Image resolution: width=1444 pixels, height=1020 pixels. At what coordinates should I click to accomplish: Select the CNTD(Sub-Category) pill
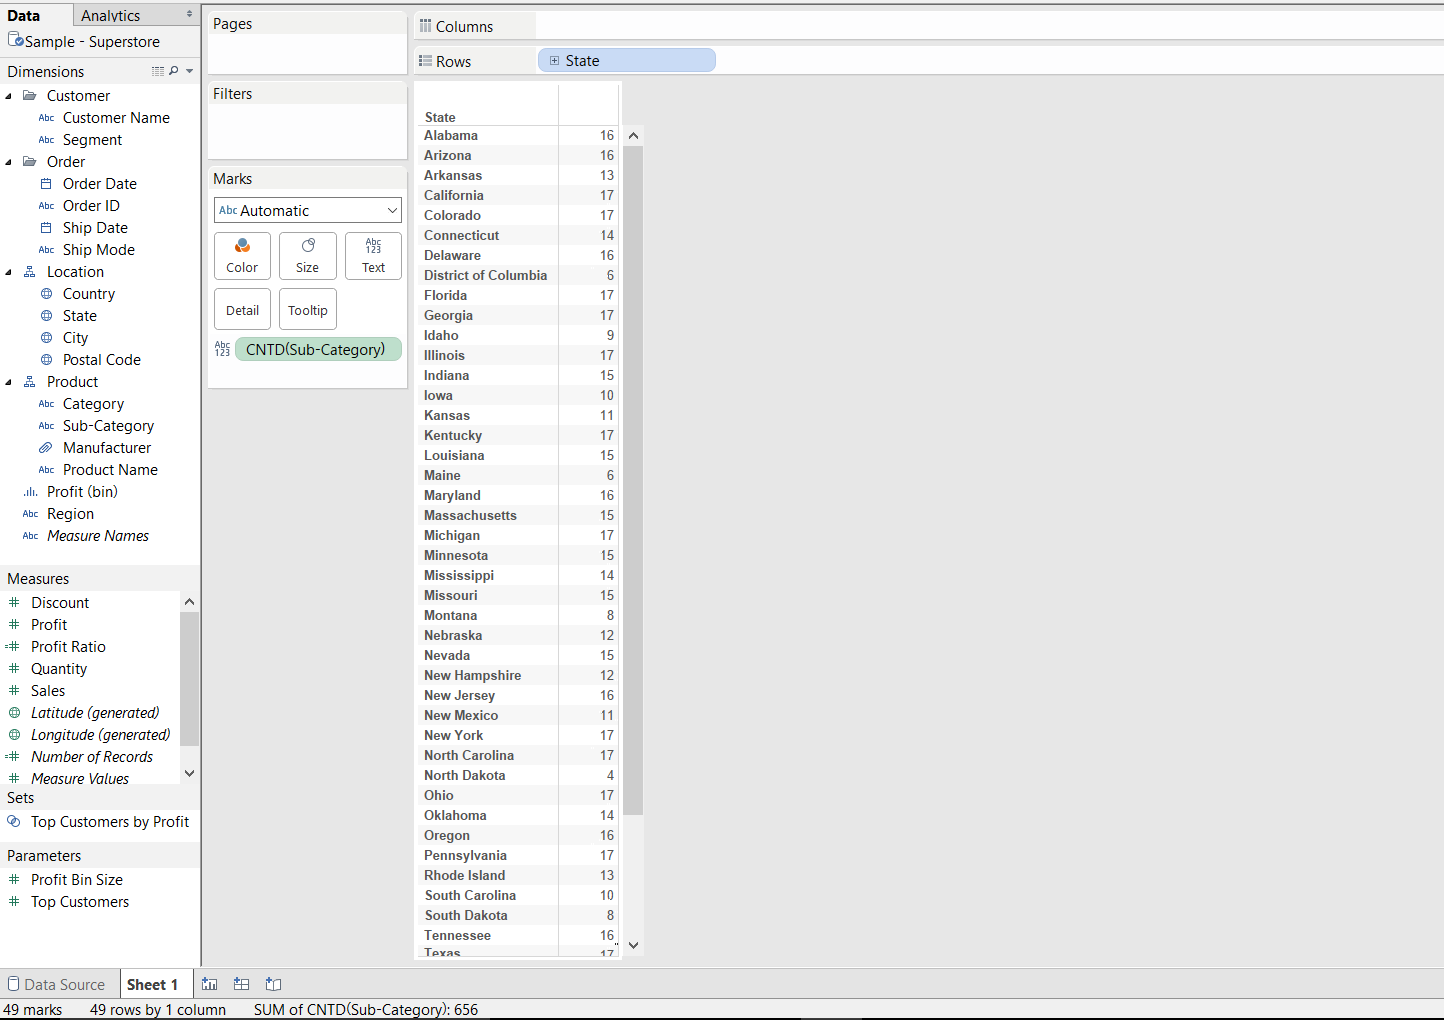tap(318, 349)
